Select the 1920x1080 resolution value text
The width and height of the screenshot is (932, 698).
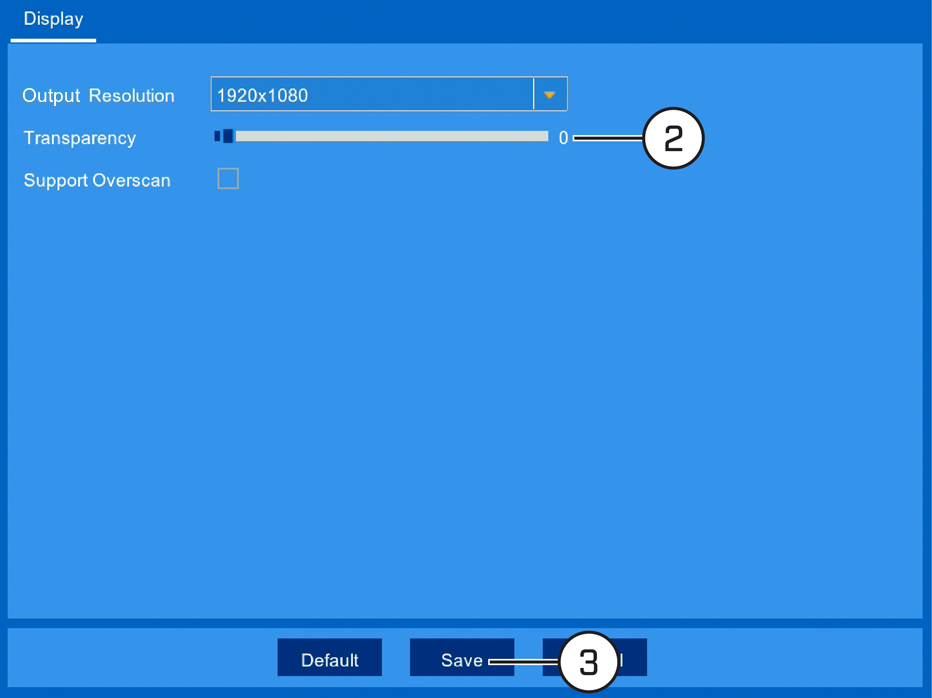coord(262,95)
